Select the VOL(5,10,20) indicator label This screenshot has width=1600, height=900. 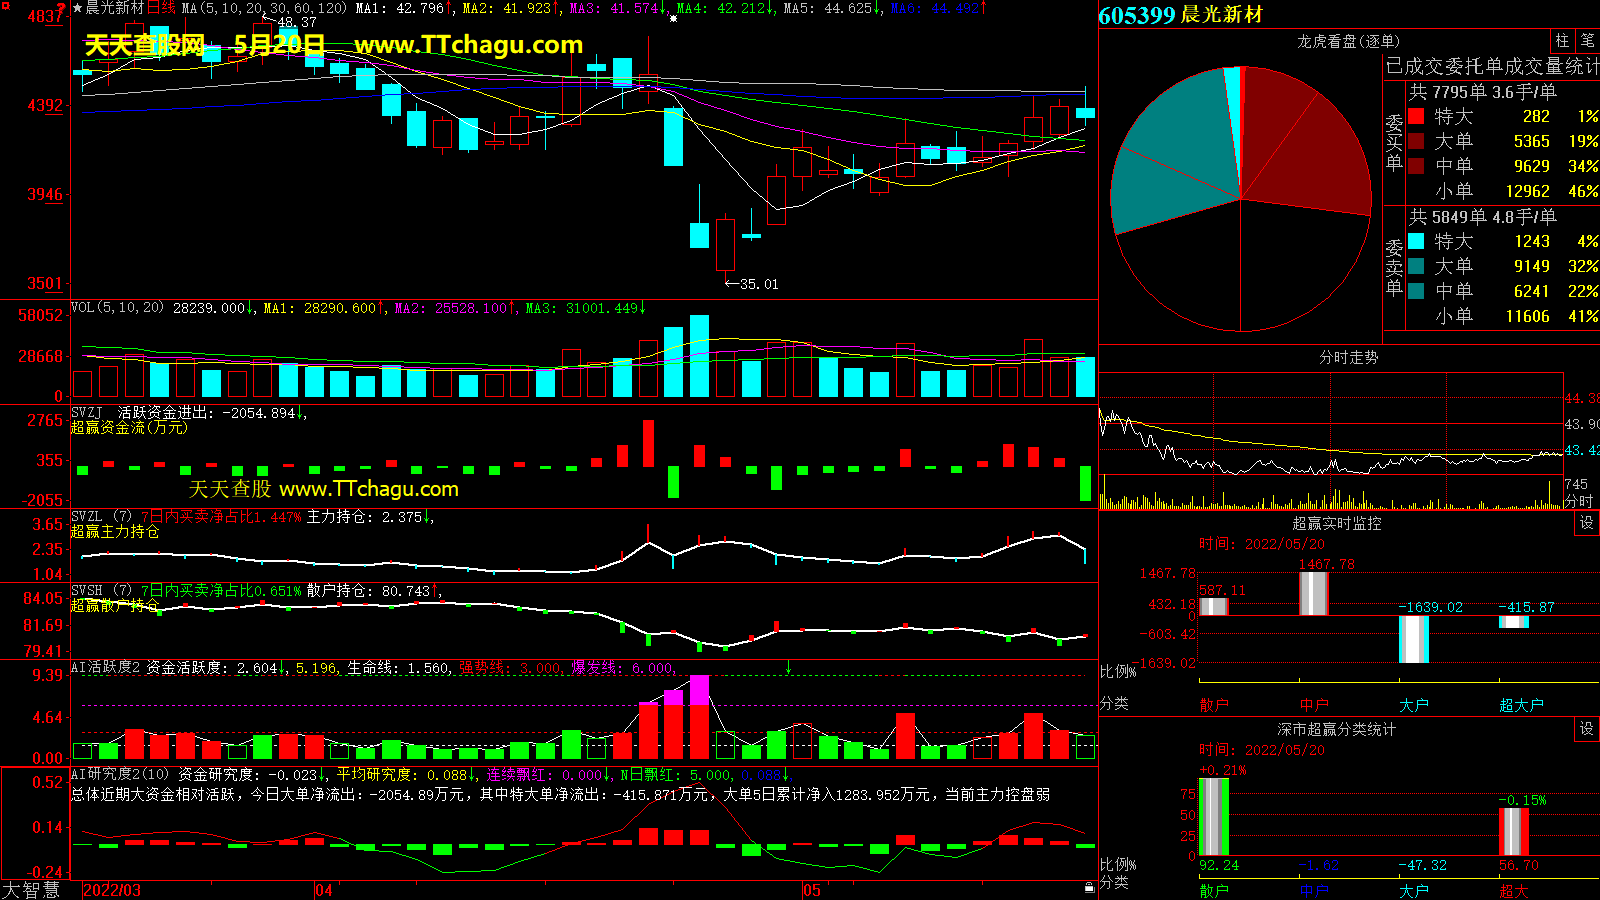pos(117,308)
